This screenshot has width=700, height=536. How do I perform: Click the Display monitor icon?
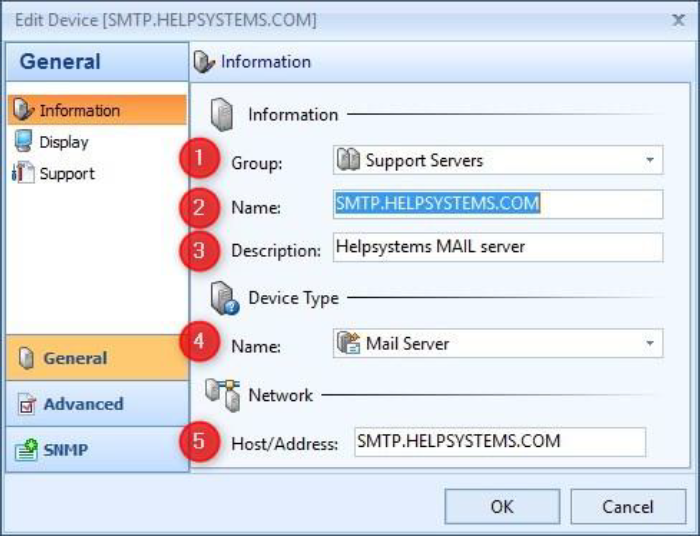pyautogui.click(x=23, y=142)
